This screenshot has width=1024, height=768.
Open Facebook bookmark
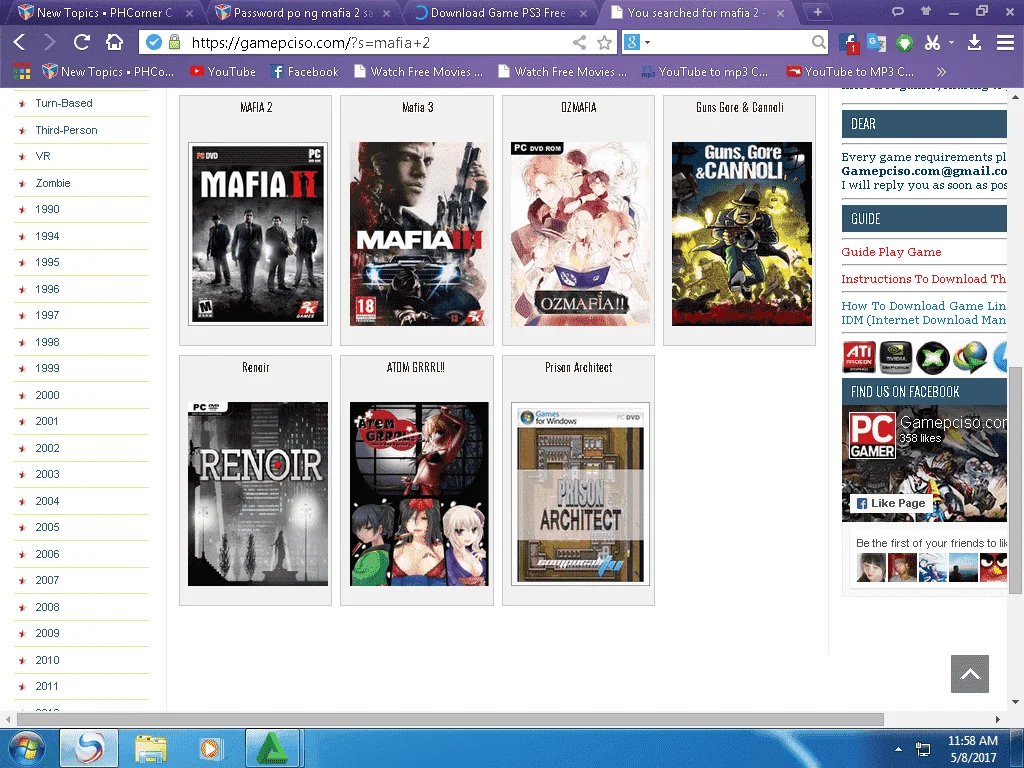(304, 72)
